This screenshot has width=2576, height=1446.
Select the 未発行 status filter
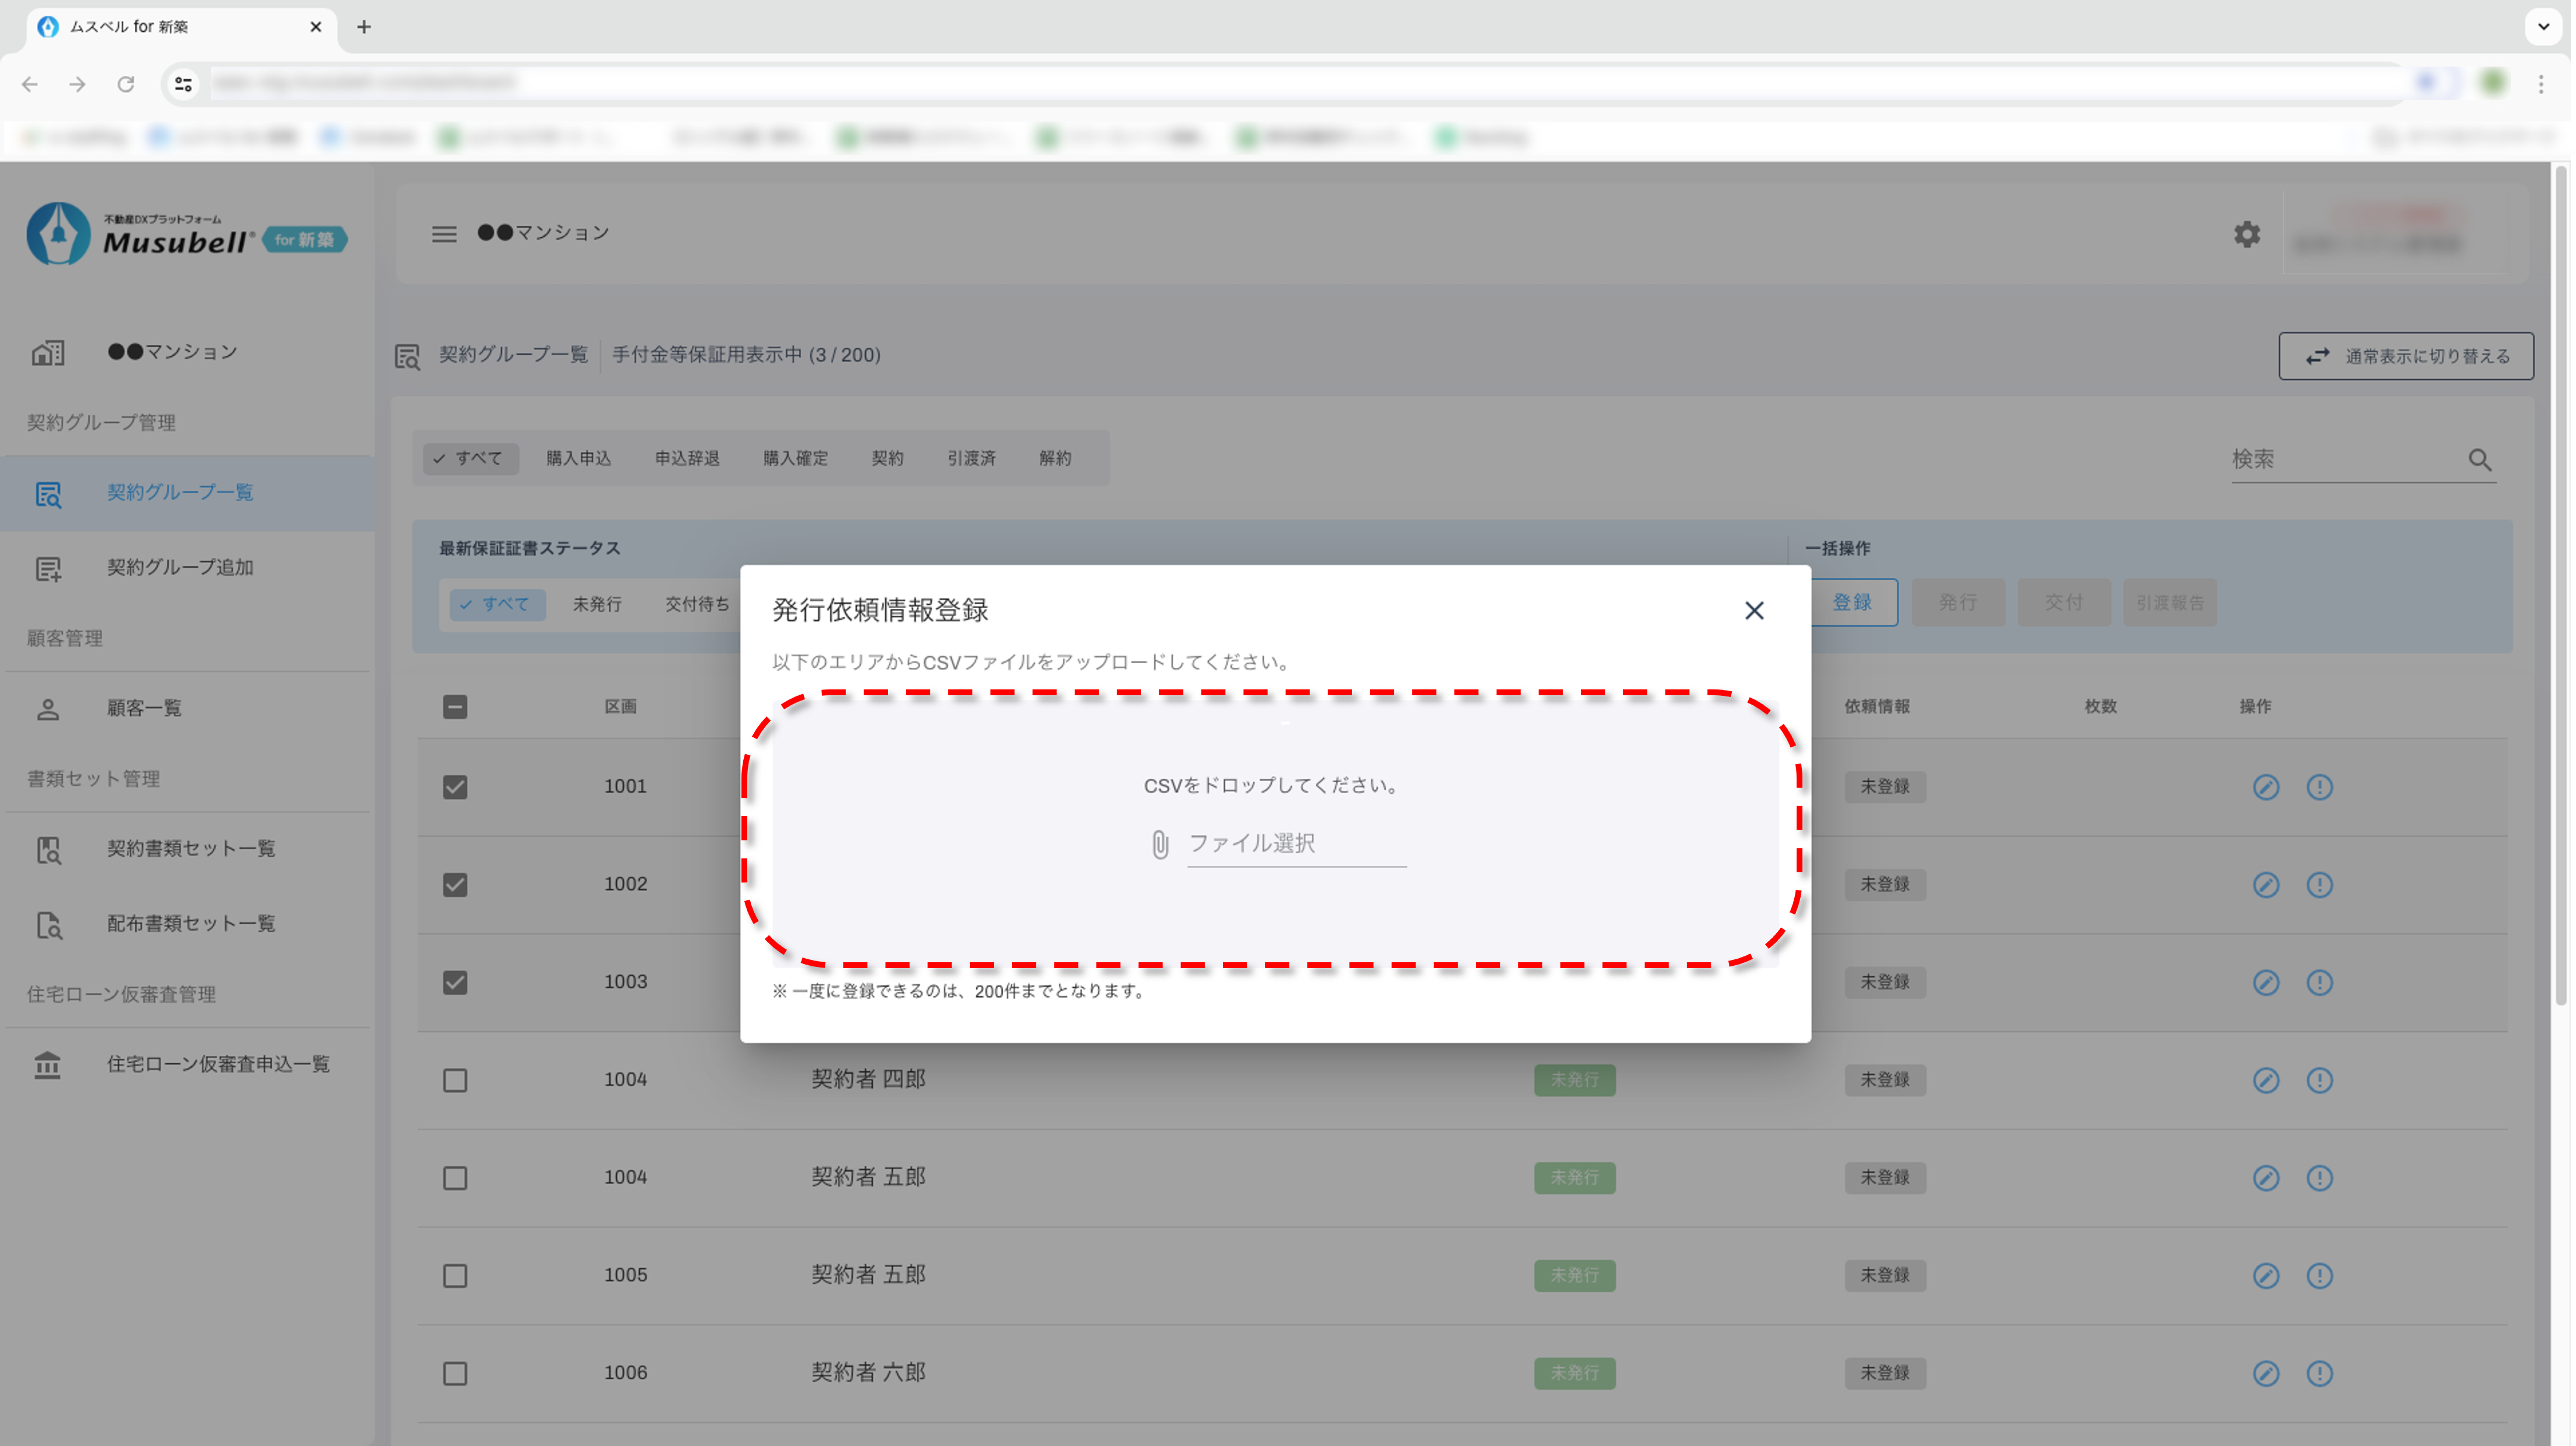point(597,604)
